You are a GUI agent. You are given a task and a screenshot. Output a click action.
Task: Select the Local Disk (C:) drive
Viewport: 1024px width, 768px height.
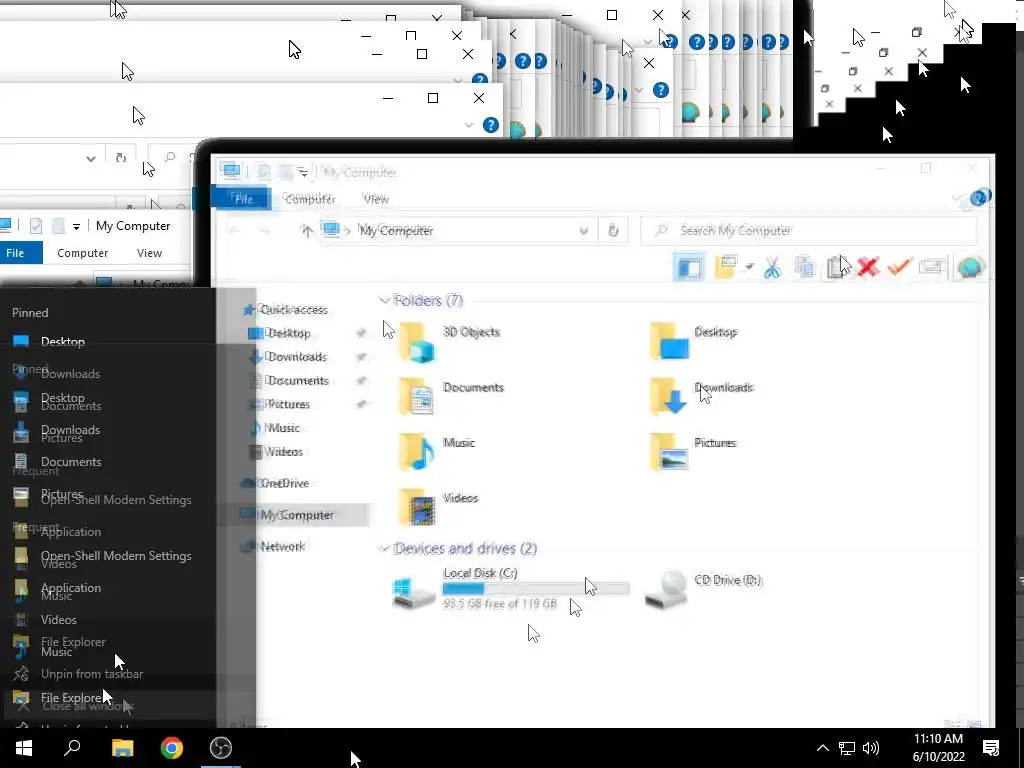[x=510, y=588]
